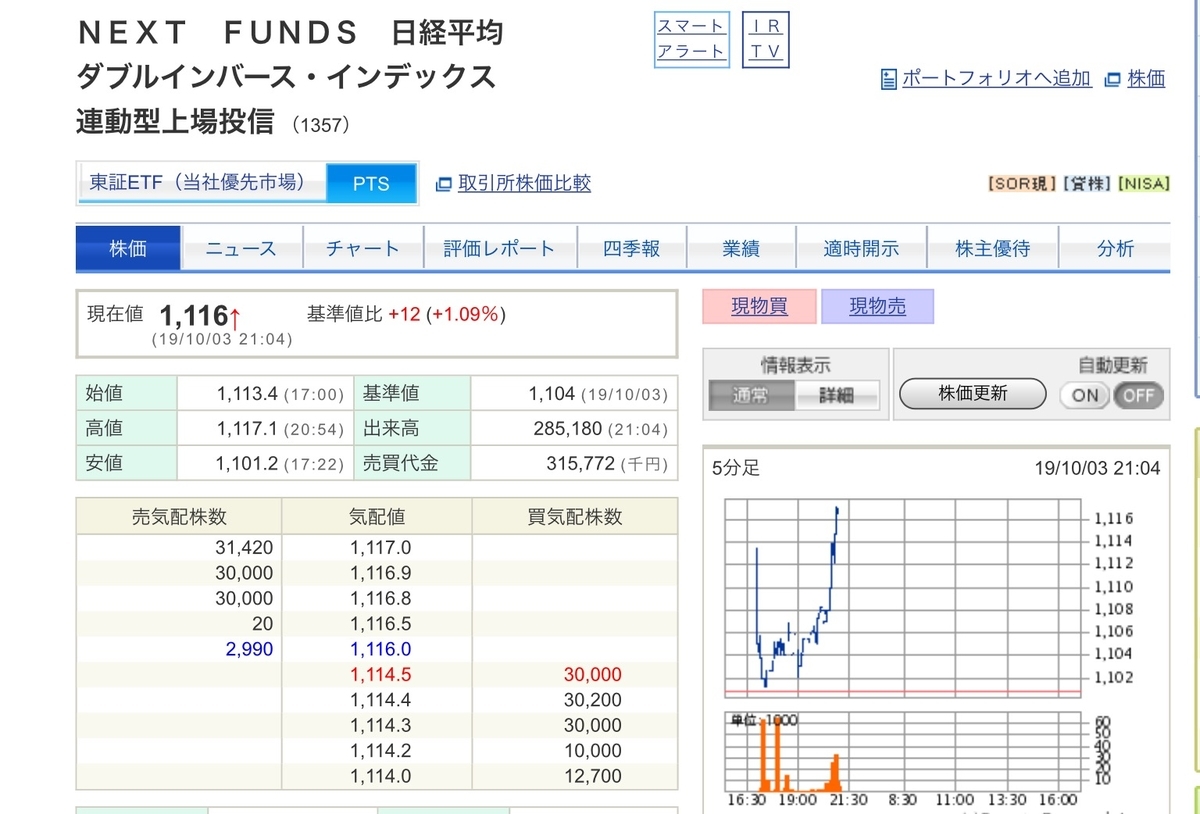Click the 株価 popup window icon
Image resolution: width=1200 pixels, height=814 pixels.
(x=1112, y=79)
